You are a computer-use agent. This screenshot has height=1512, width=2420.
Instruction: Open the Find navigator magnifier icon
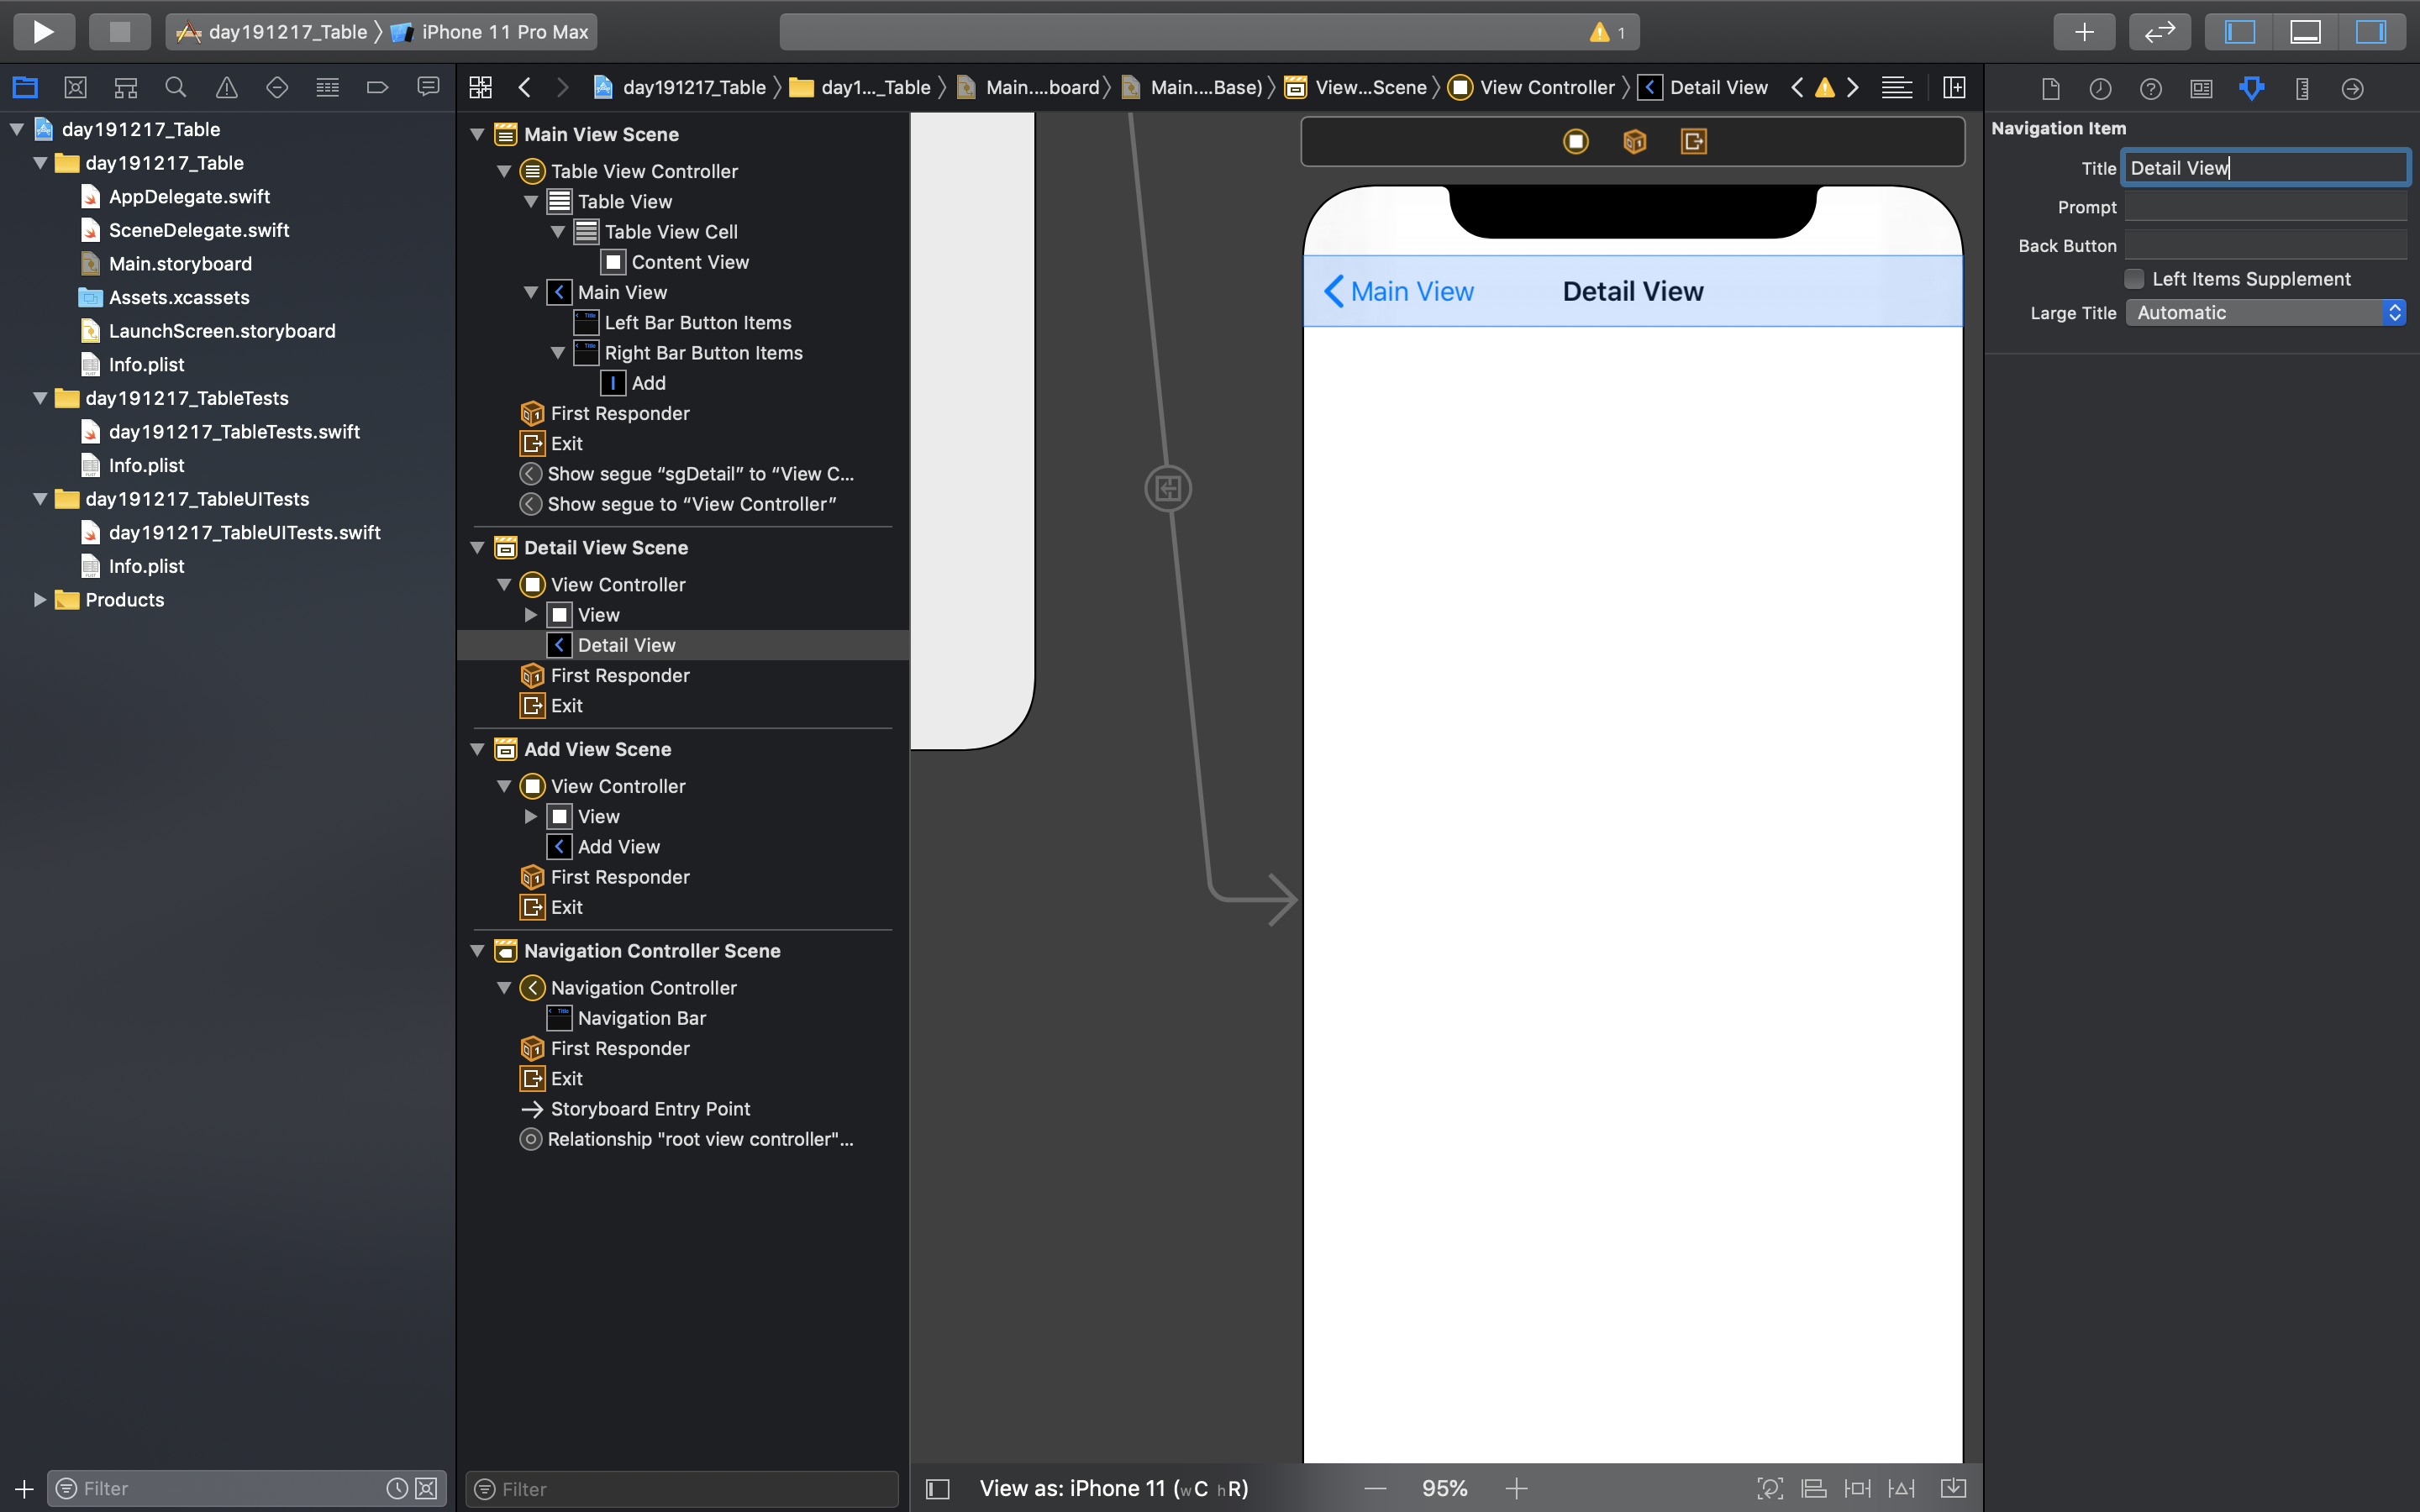click(176, 88)
